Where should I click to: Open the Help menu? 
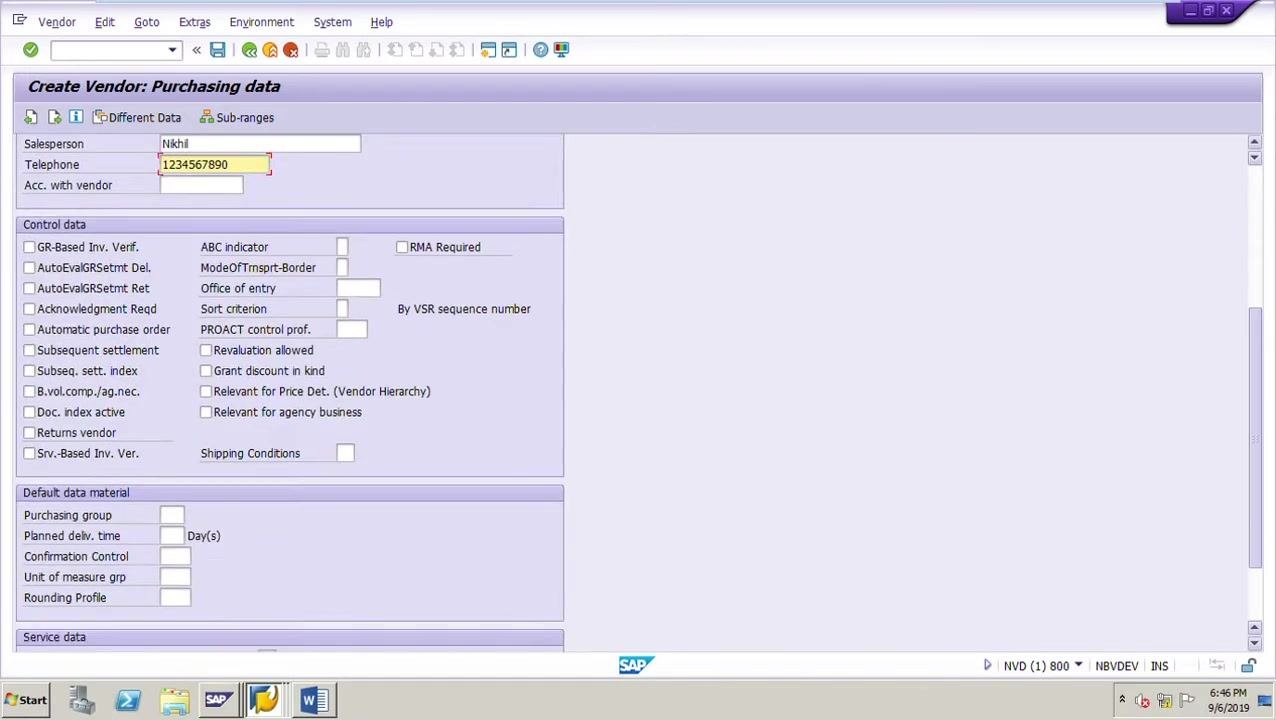tap(381, 22)
